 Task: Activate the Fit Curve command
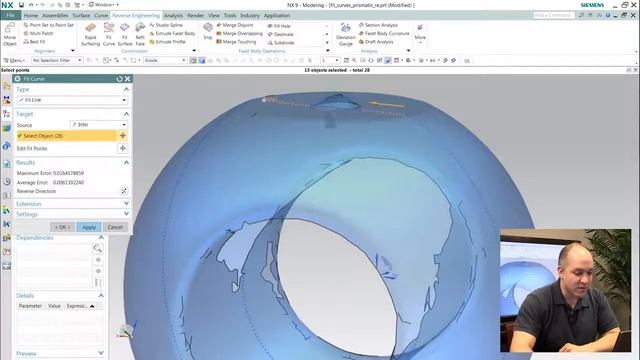click(x=109, y=34)
